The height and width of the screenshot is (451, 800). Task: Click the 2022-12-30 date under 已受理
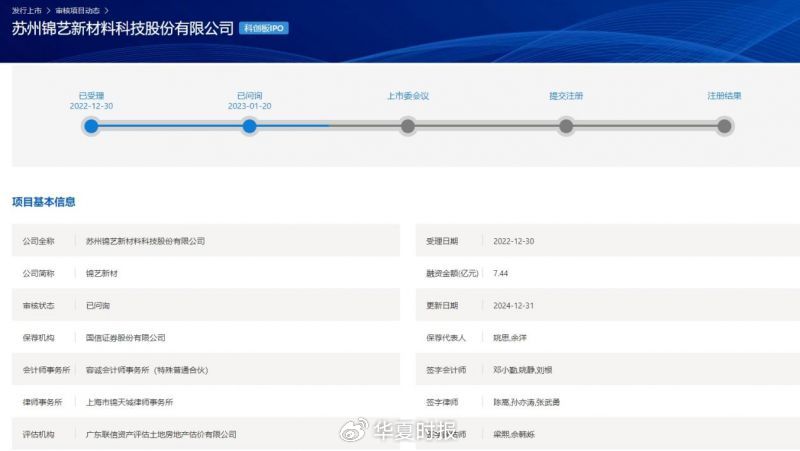91,106
